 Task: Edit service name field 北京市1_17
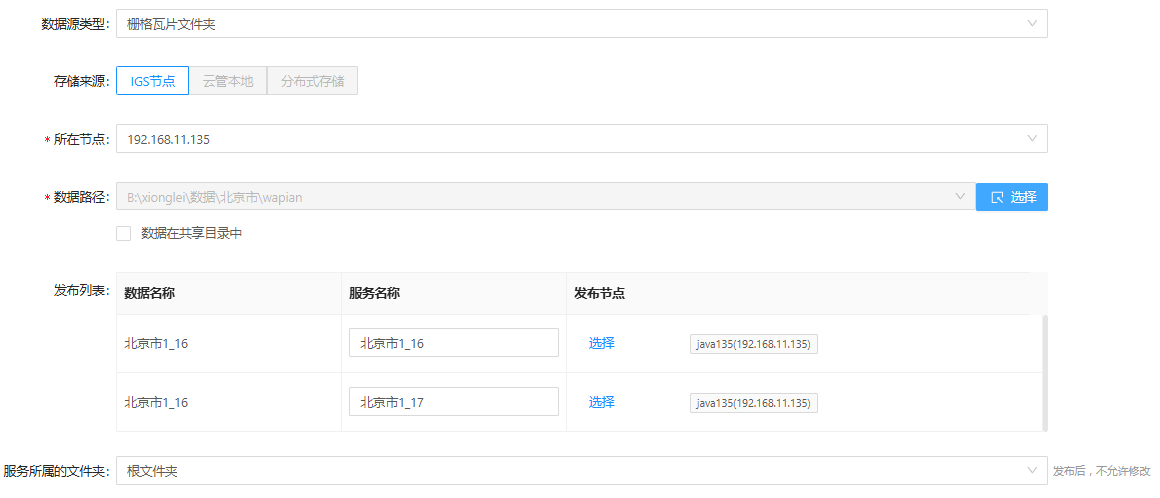tap(453, 402)
